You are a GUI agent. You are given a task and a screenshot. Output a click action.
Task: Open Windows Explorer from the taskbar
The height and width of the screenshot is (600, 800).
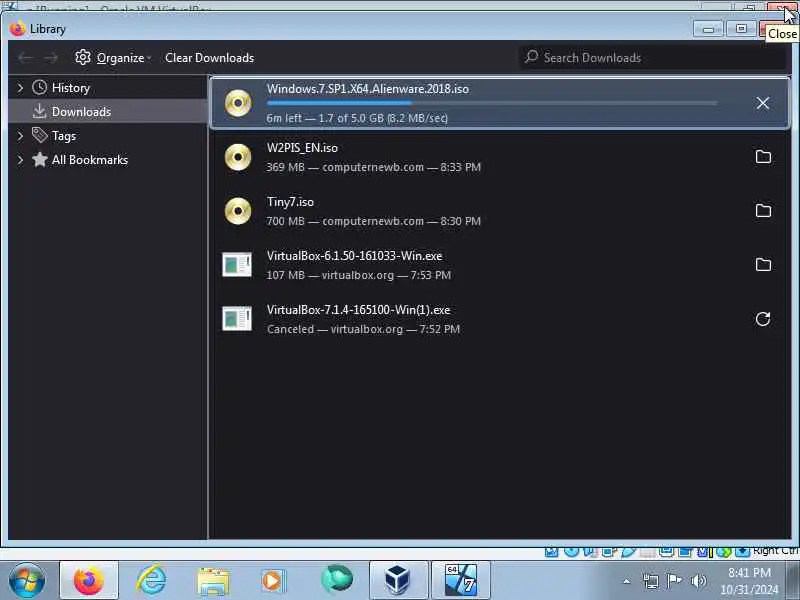[x=213, y=580]
